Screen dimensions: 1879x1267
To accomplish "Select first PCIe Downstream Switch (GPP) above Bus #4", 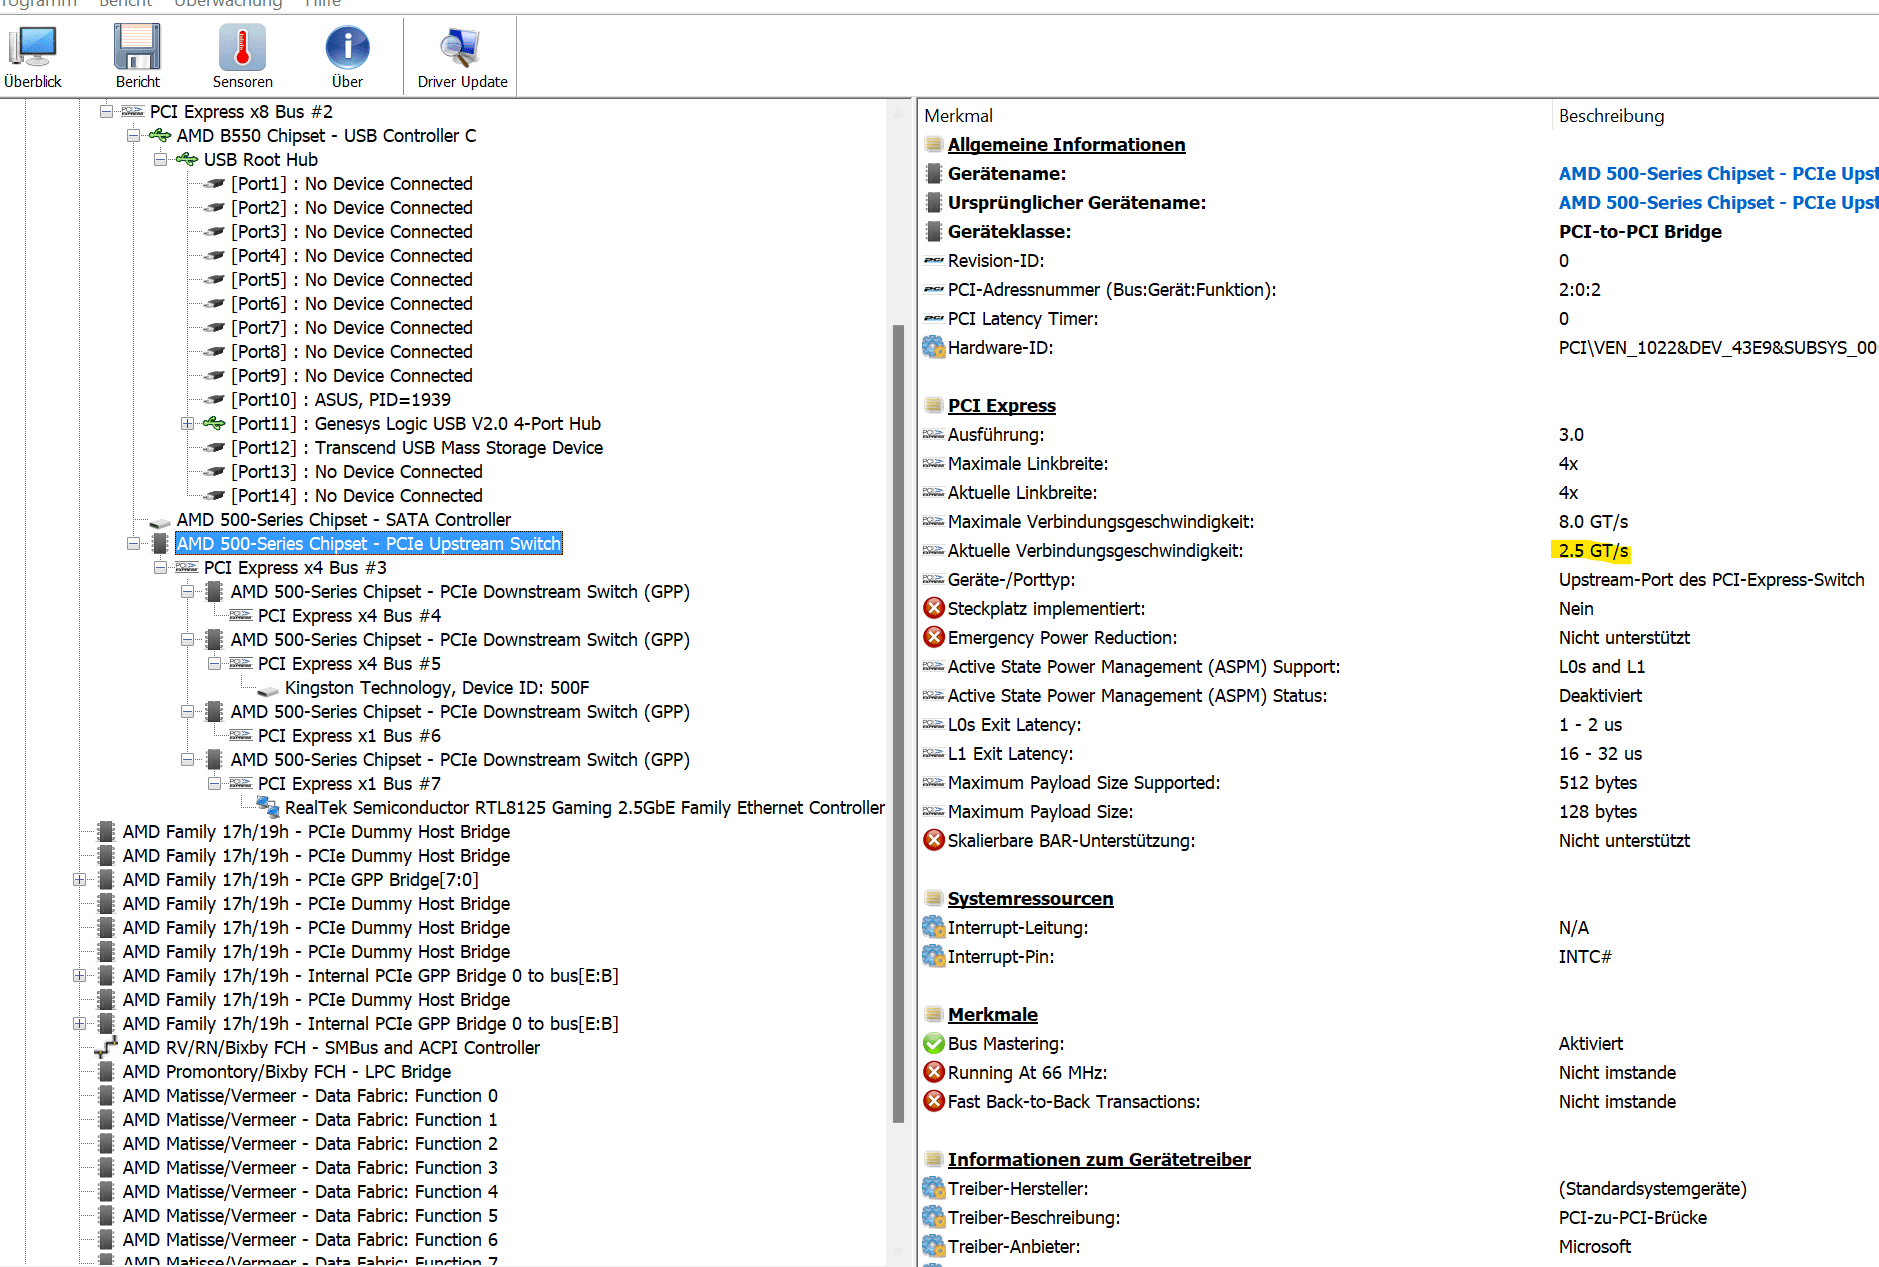I will pos(460,591).
